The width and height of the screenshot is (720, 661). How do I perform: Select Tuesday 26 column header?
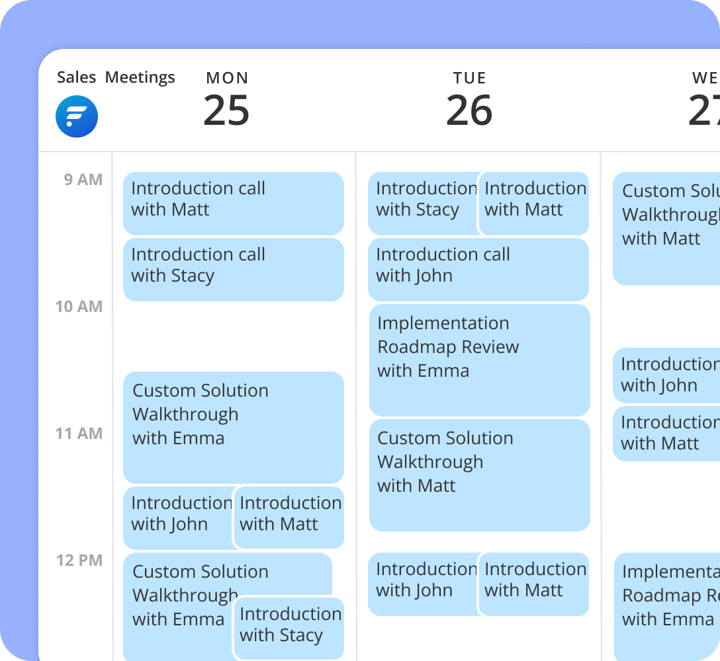point(469,100)
